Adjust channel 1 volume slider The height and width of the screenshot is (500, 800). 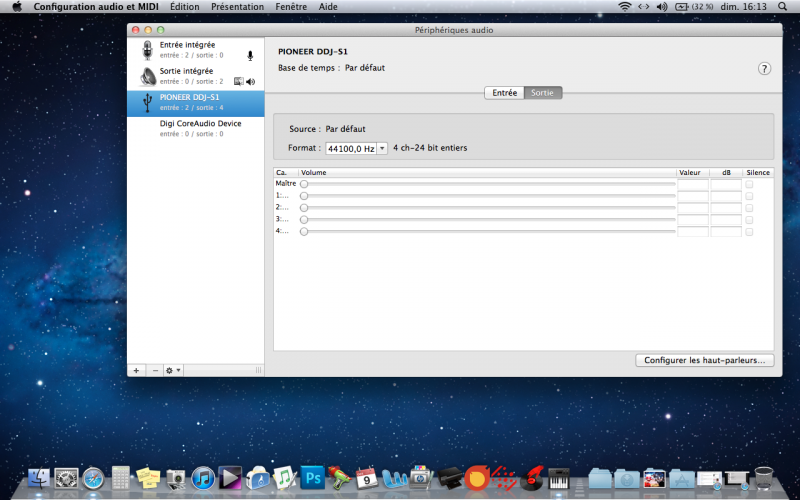click(488, 196)
